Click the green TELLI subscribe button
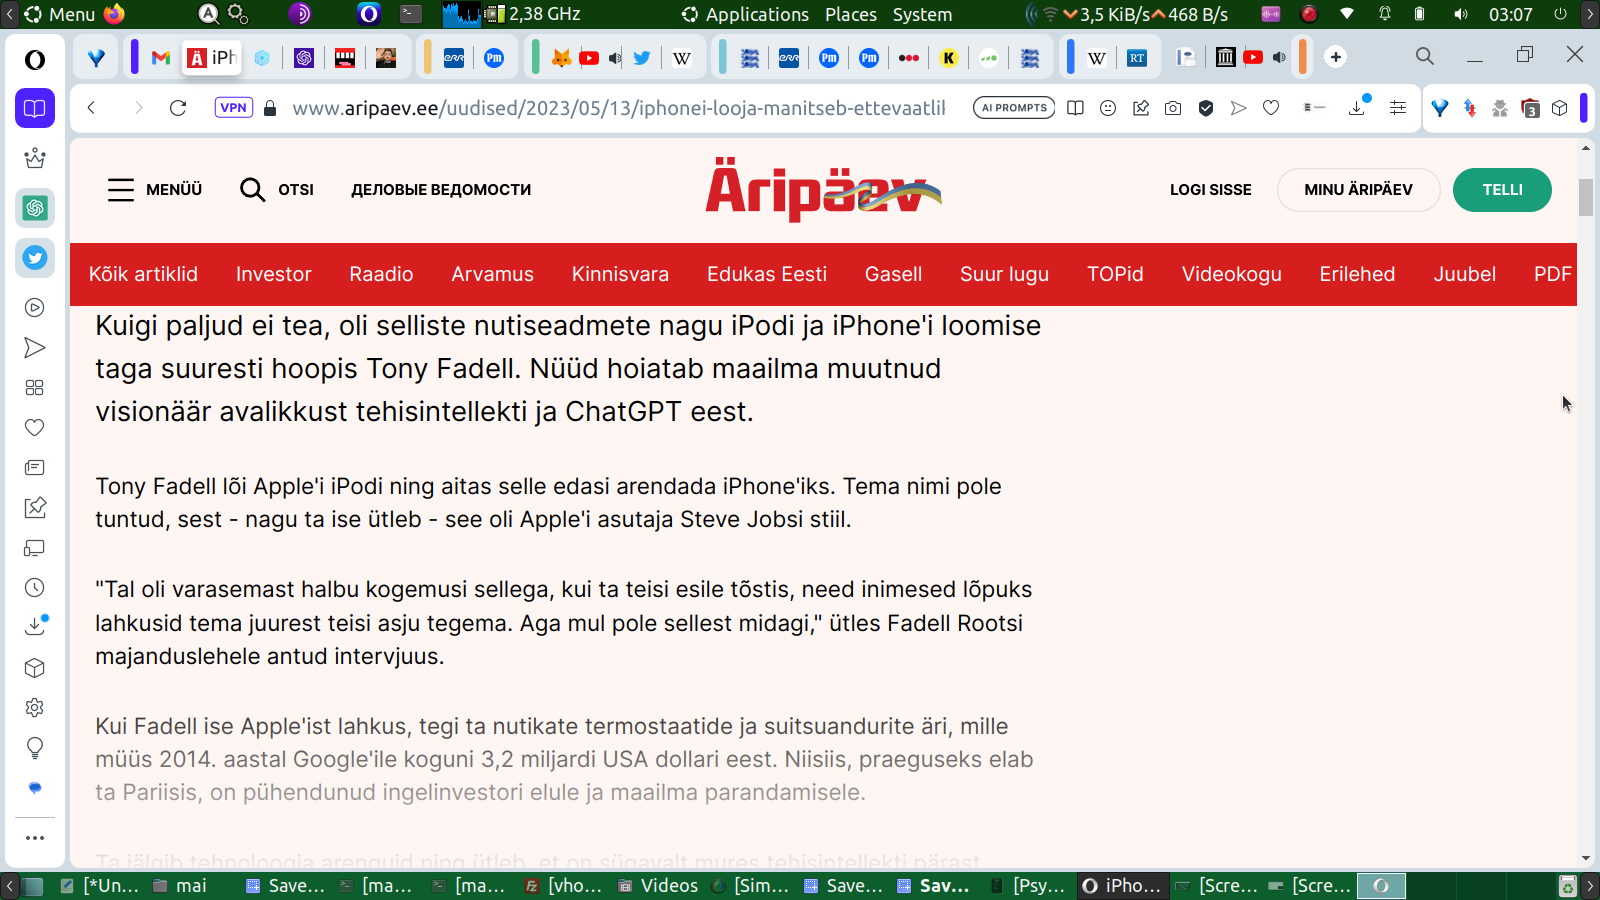The height and width of the screenshot is (900, 1600). (1502, 190)
